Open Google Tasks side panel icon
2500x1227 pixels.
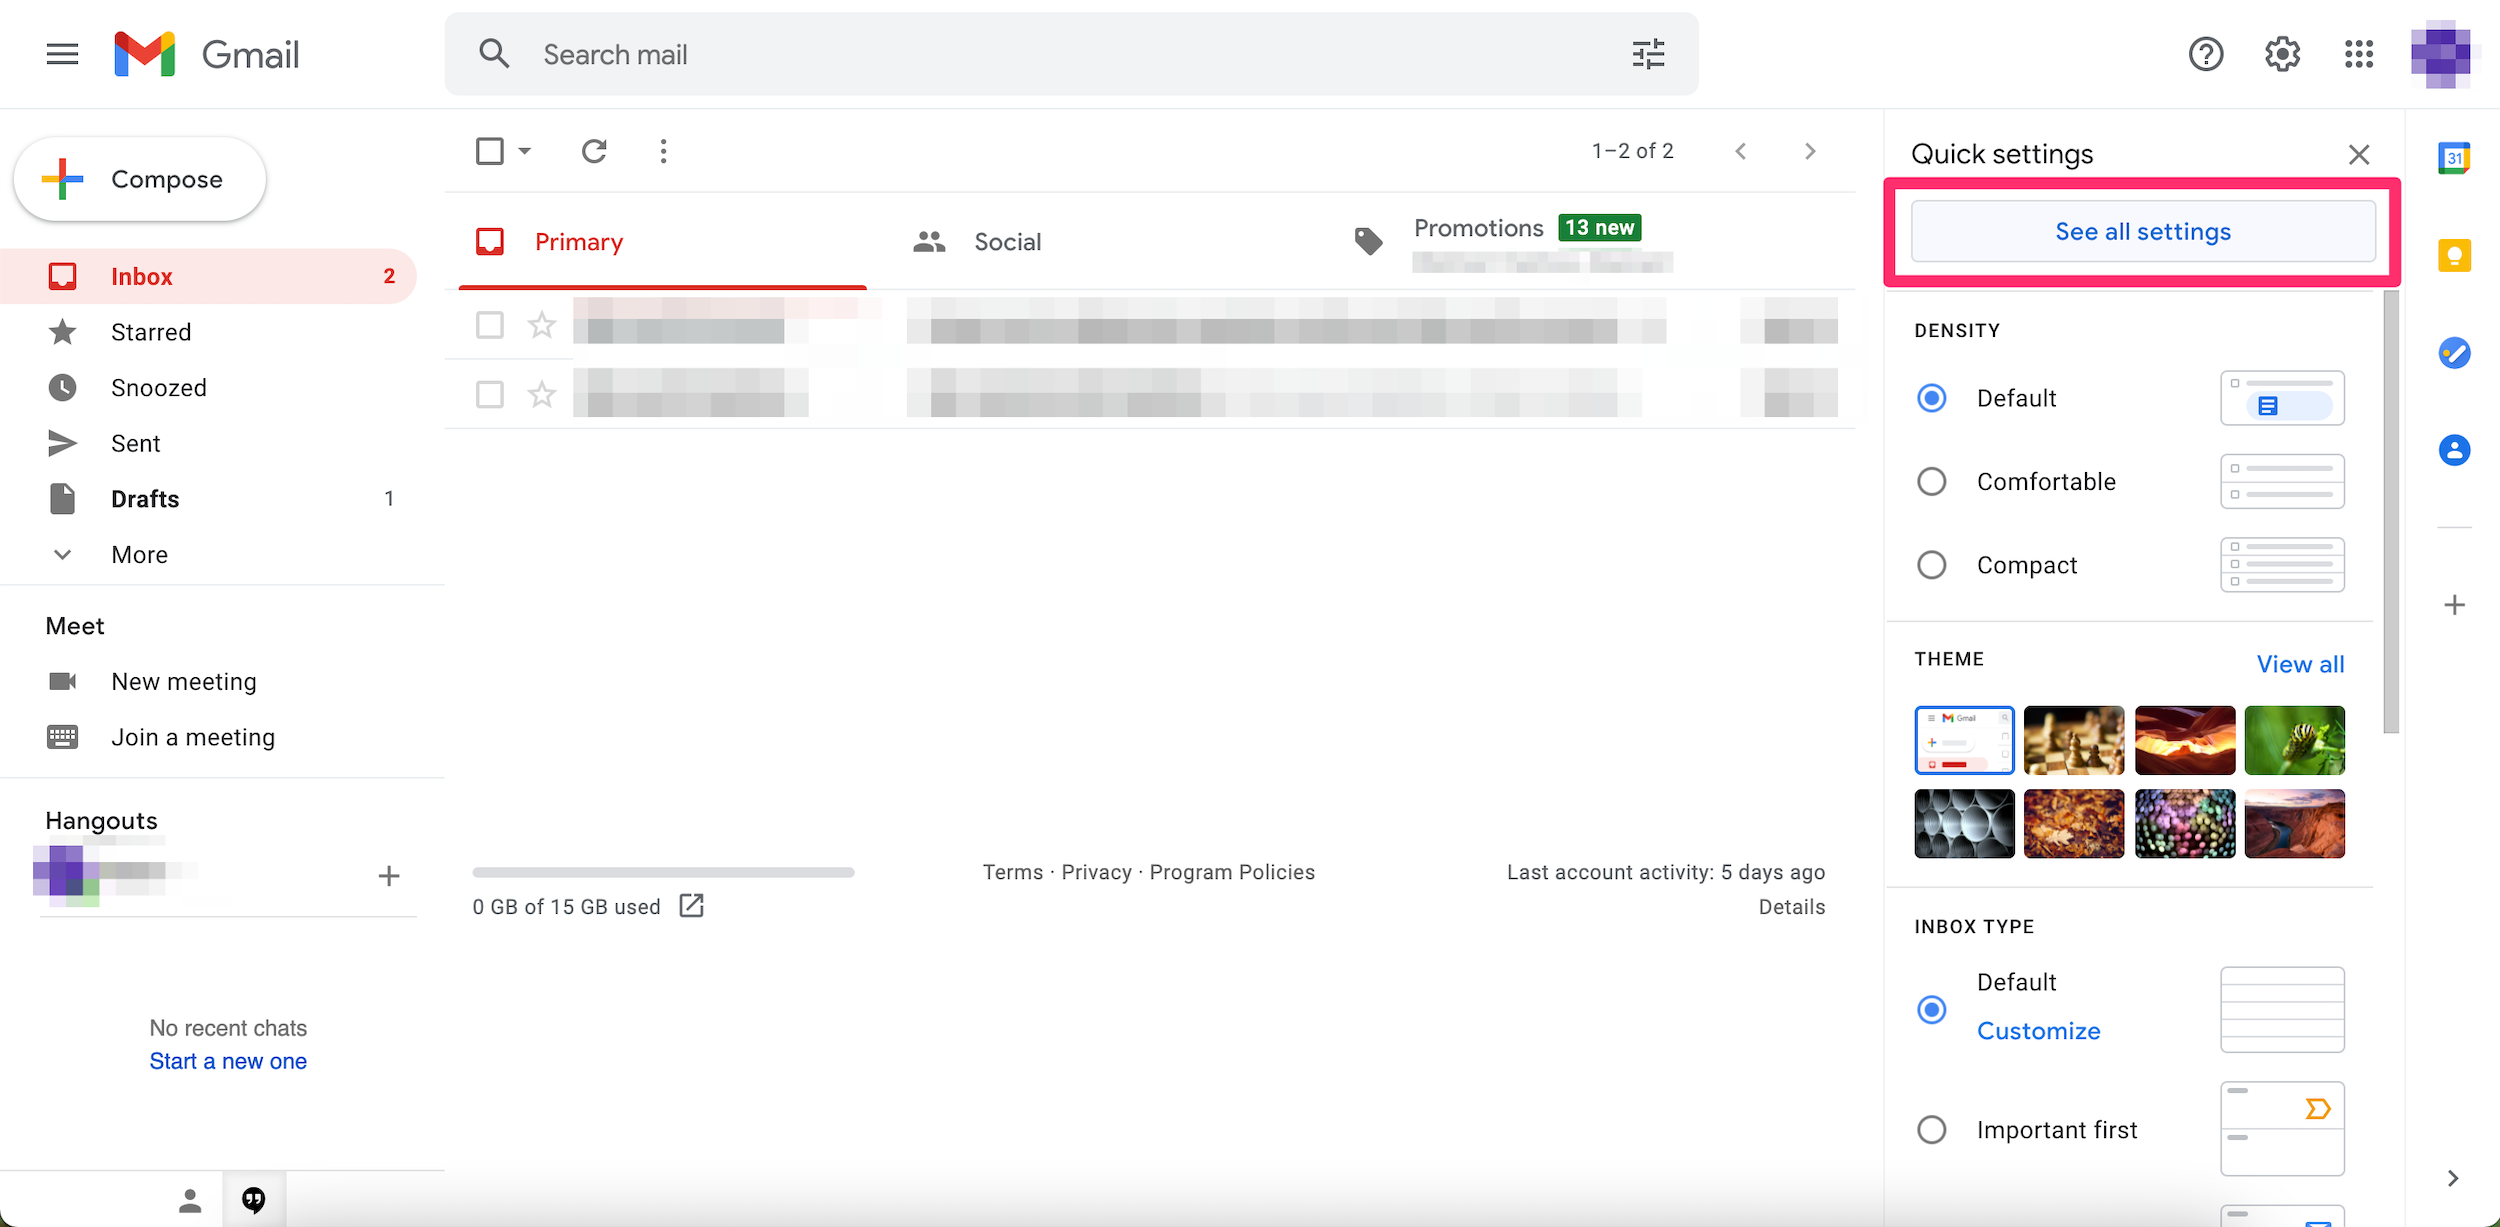point(2454,352)
